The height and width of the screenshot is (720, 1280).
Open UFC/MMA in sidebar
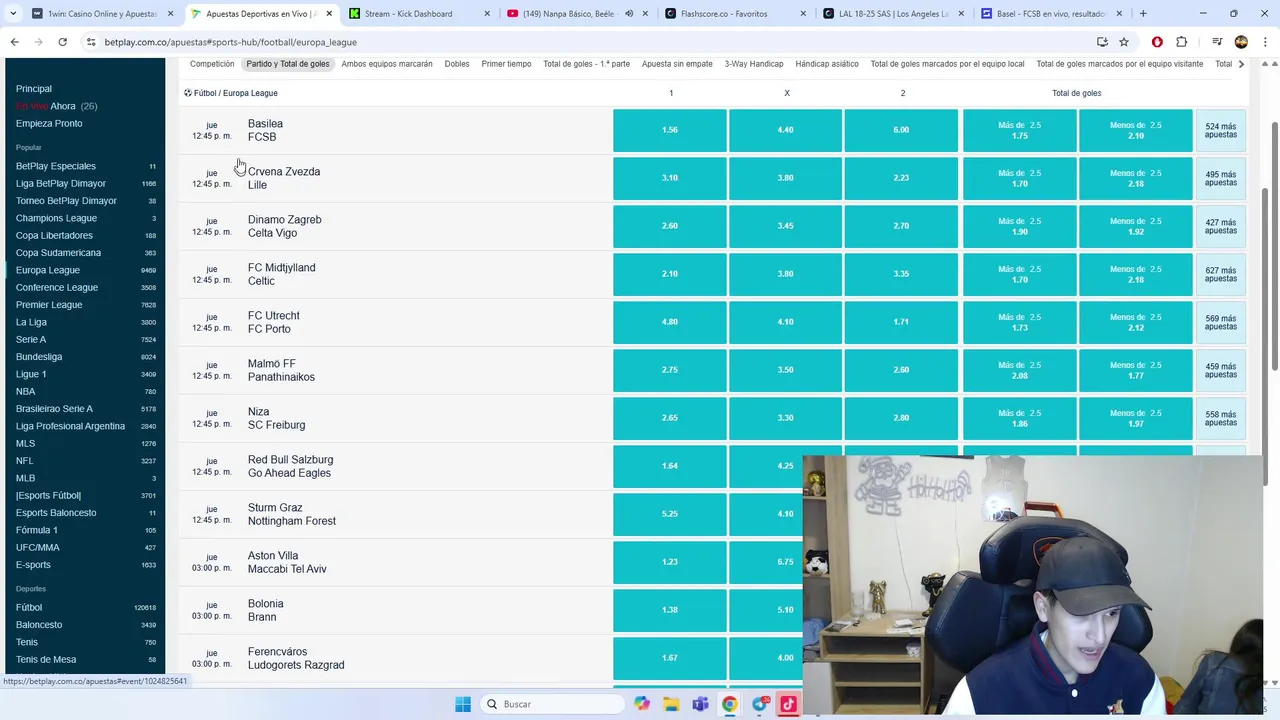(38, 547)
